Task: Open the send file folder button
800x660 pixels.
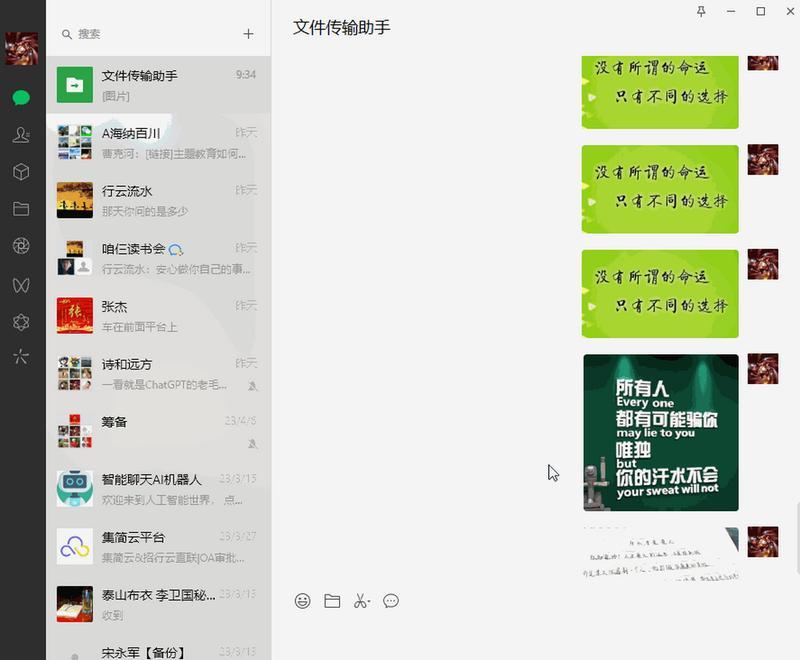Action: (332, 601)
